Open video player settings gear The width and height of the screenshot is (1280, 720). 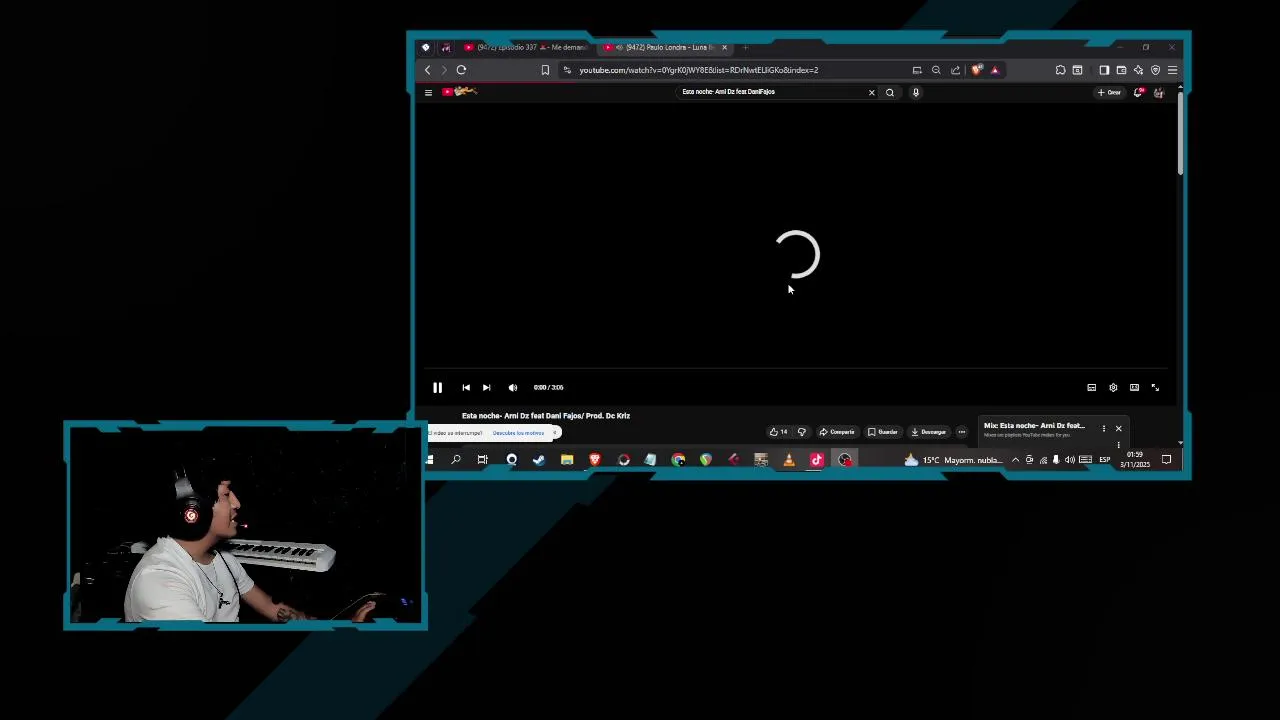pos(1113,387)
